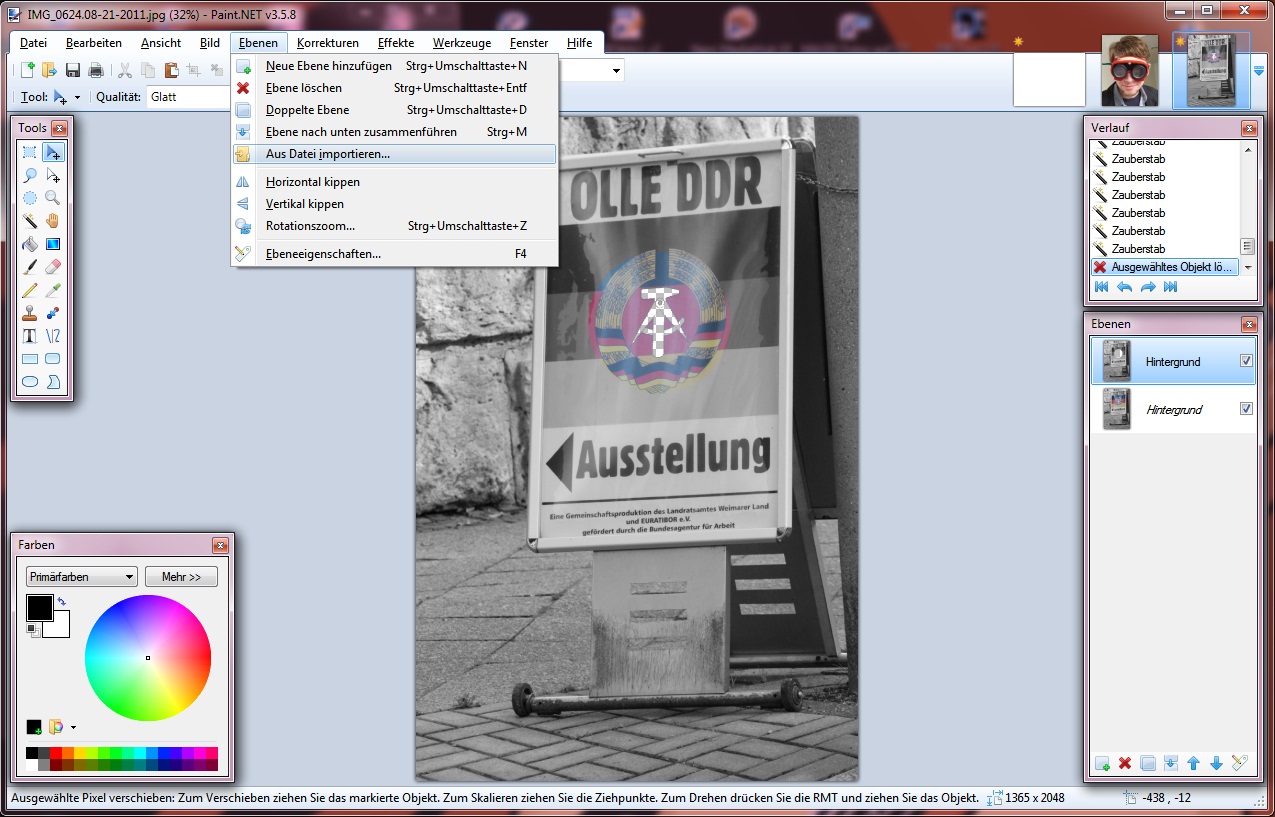
Task: Select the Pan hand tool
Action: 54,221
